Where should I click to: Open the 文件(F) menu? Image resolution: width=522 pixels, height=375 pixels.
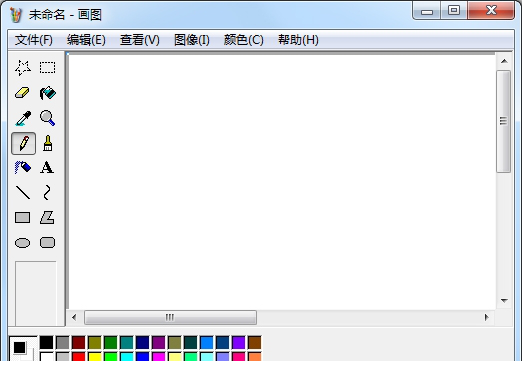[34, 40]
